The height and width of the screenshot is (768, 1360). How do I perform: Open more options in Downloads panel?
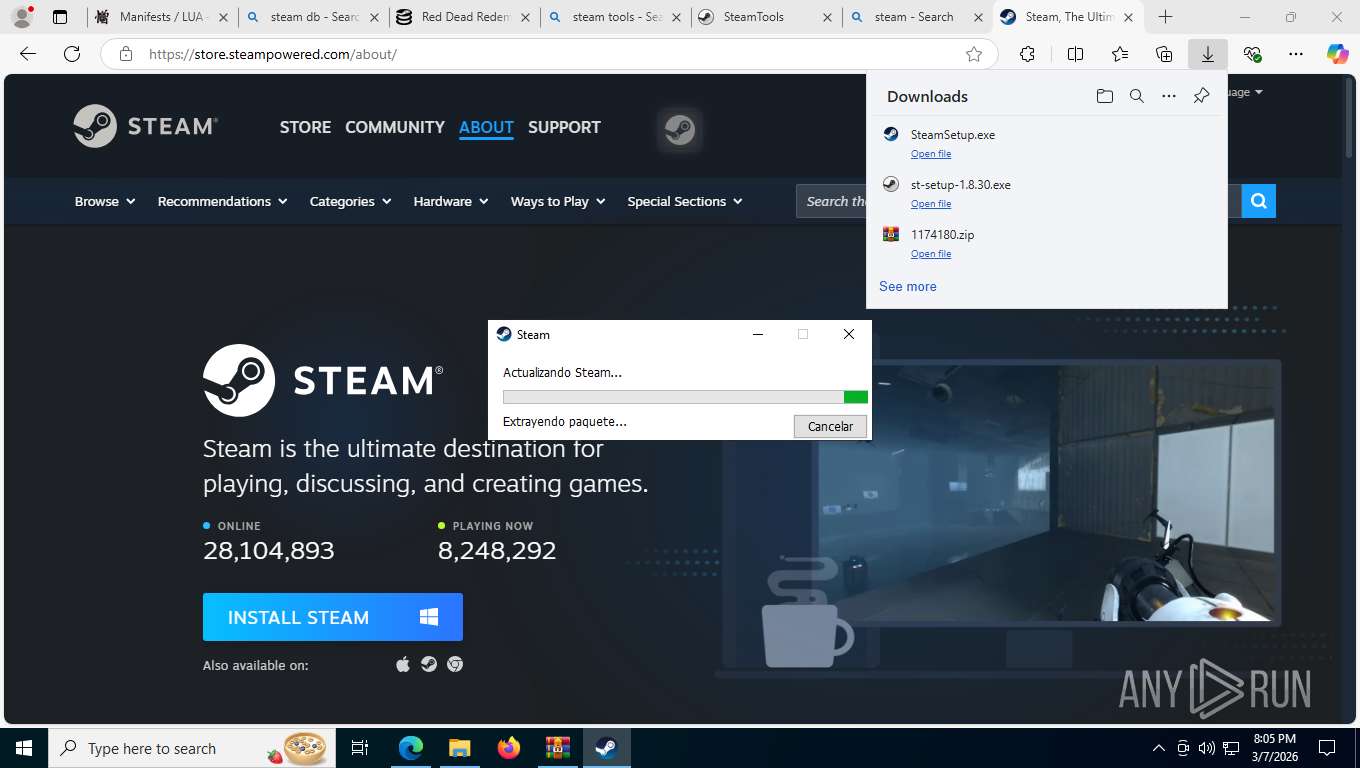[x=1169, y=96]
